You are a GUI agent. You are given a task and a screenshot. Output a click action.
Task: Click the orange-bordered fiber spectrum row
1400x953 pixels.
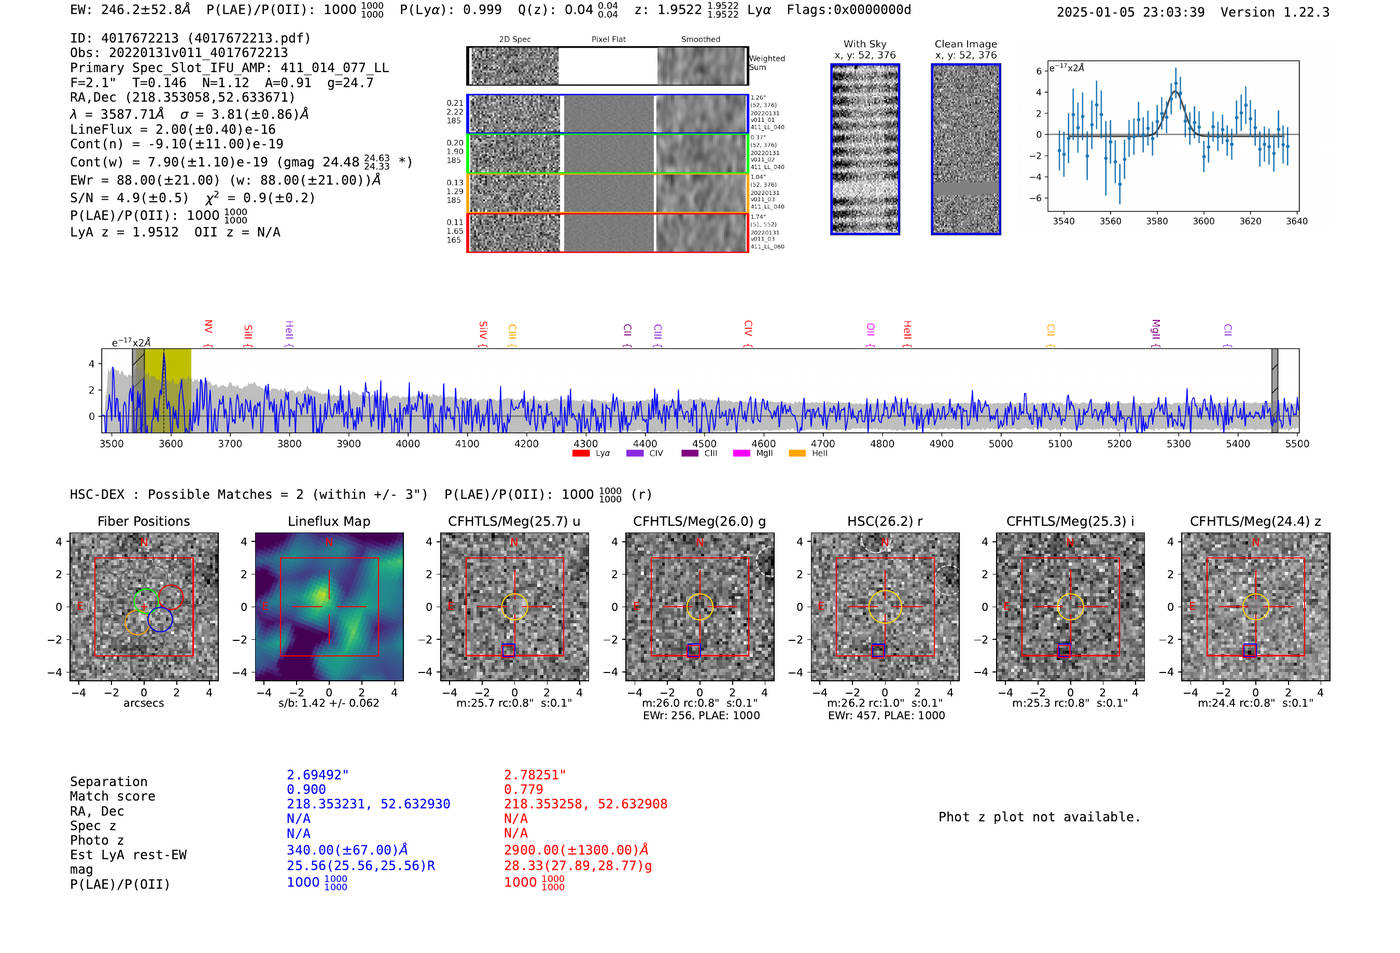[607, 193]
